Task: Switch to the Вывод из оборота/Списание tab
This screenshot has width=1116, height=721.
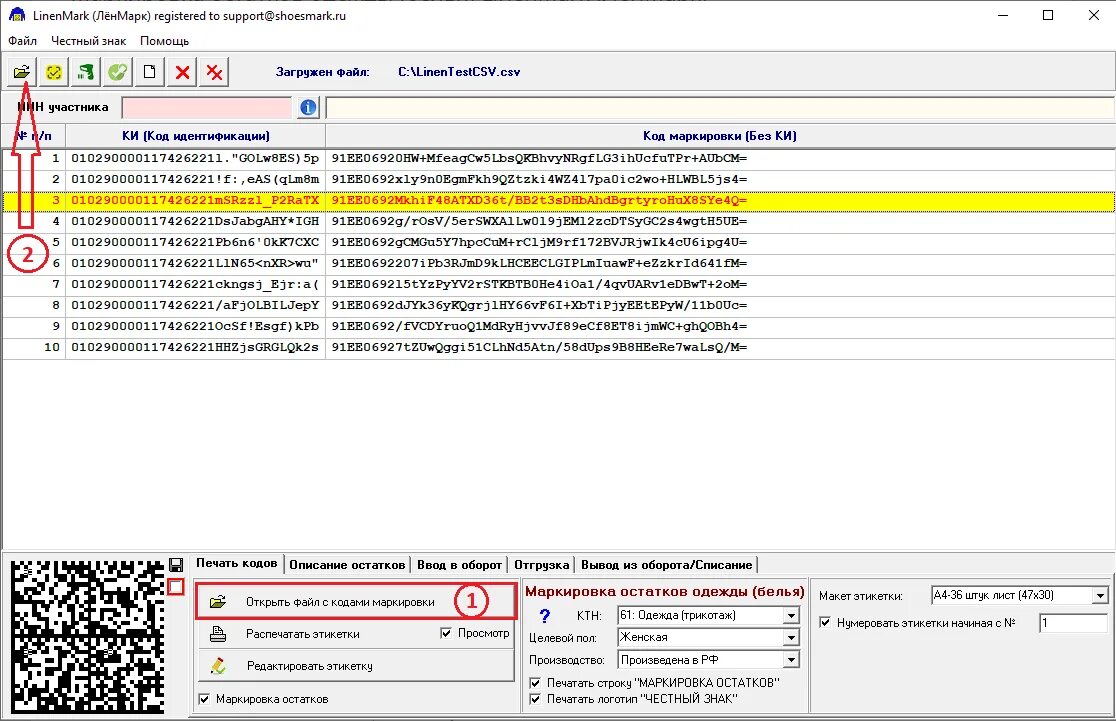Action: pyautogui.click(x=667, y=564)
